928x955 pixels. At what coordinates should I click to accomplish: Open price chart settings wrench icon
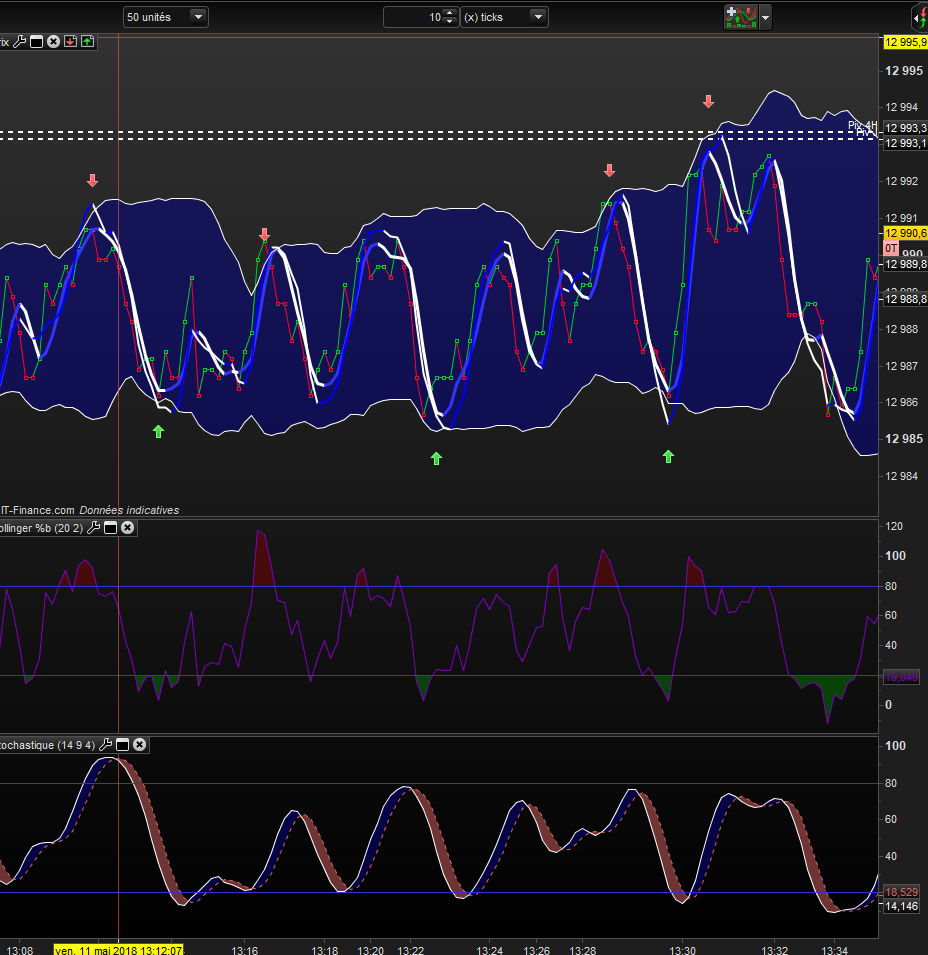pos(19,41)
